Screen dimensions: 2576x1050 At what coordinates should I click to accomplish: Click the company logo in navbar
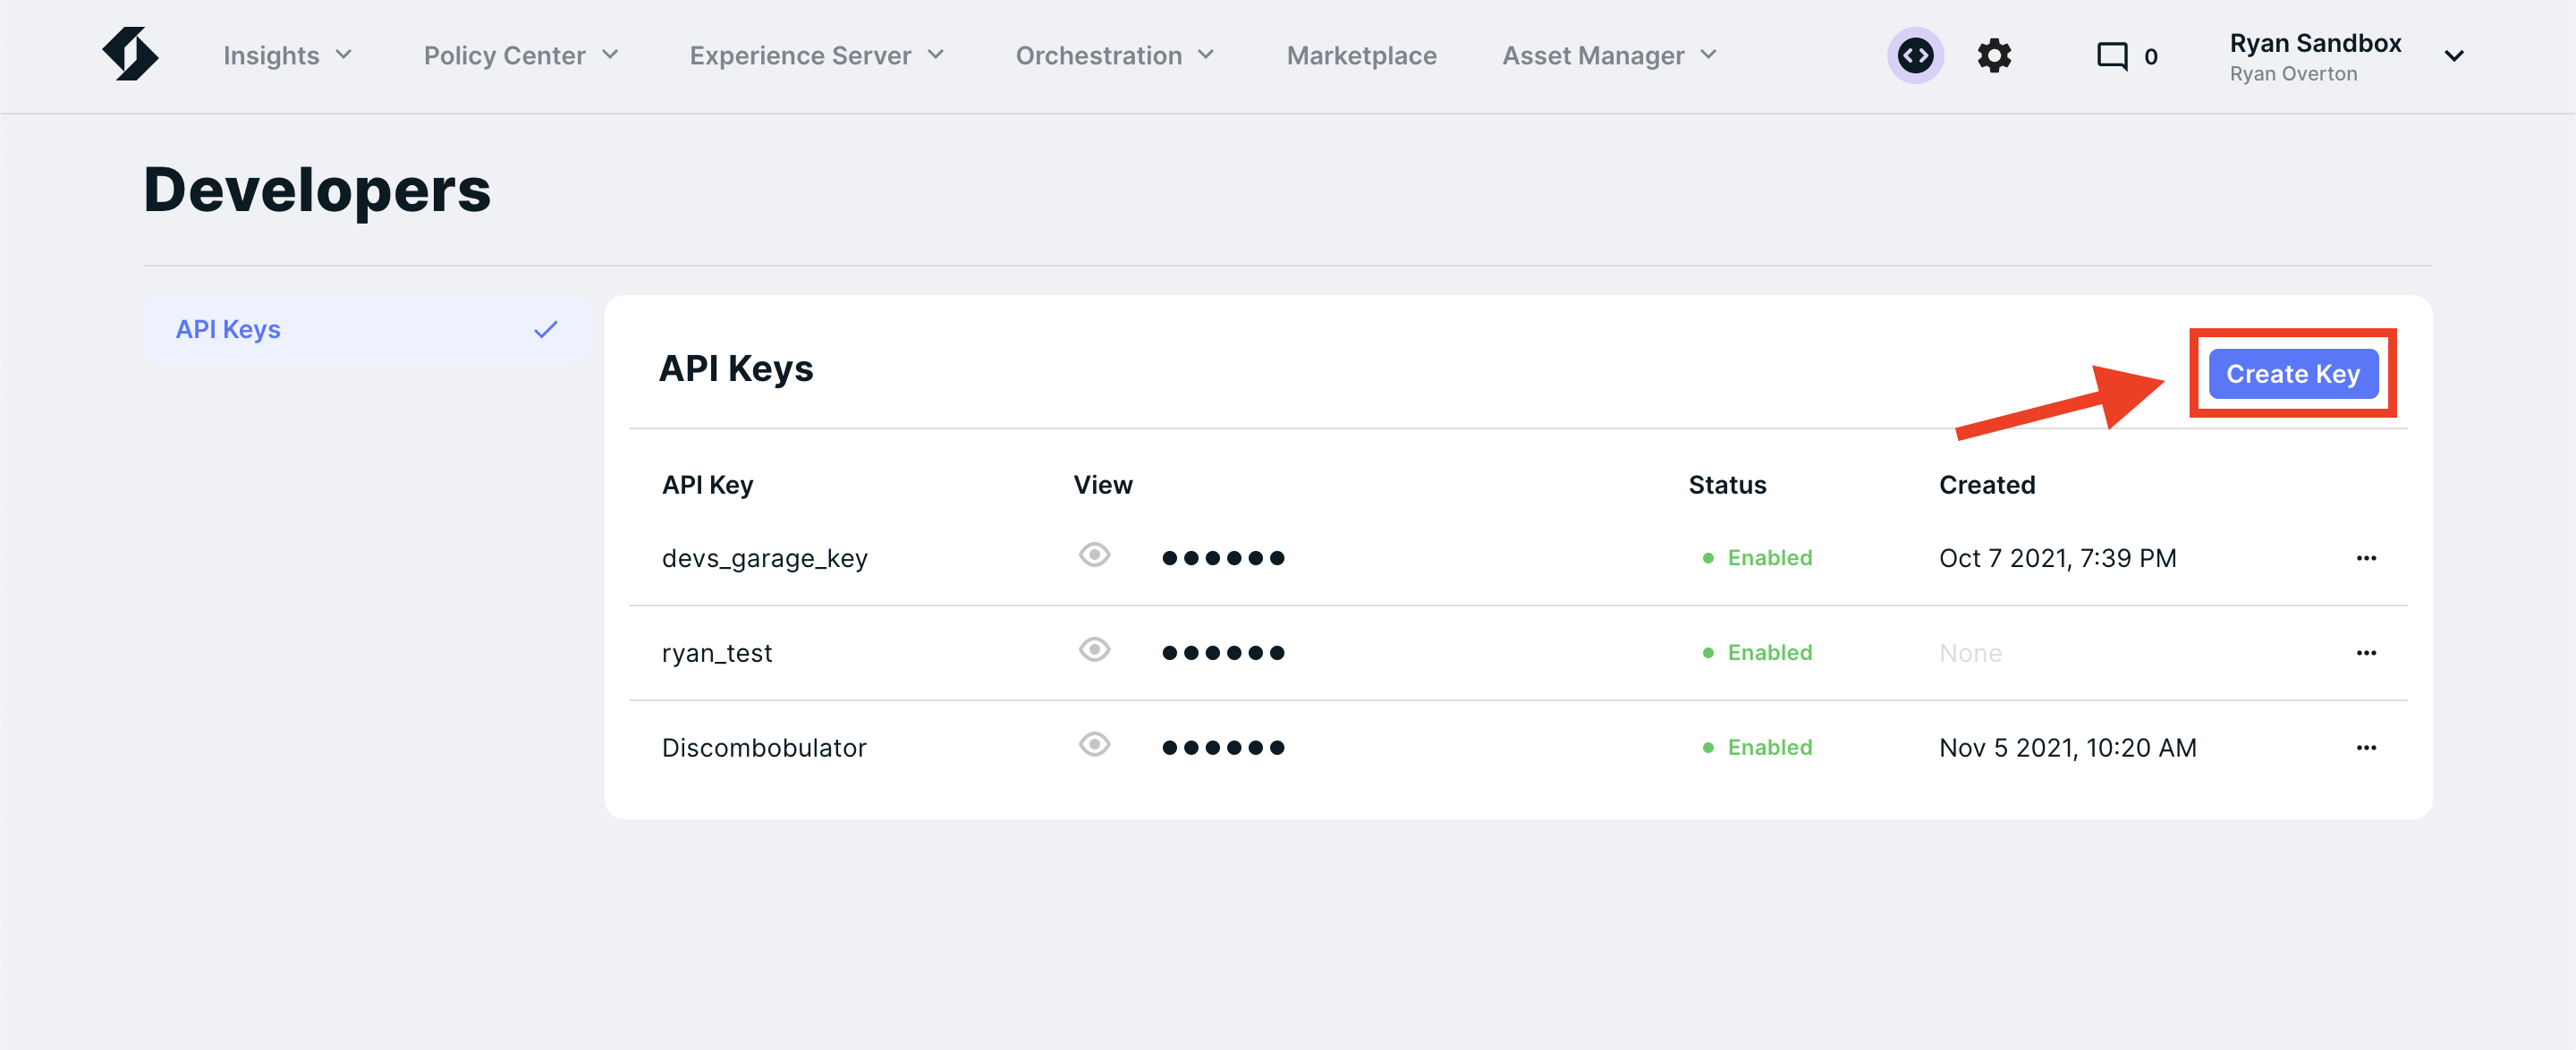pos(130,55)
